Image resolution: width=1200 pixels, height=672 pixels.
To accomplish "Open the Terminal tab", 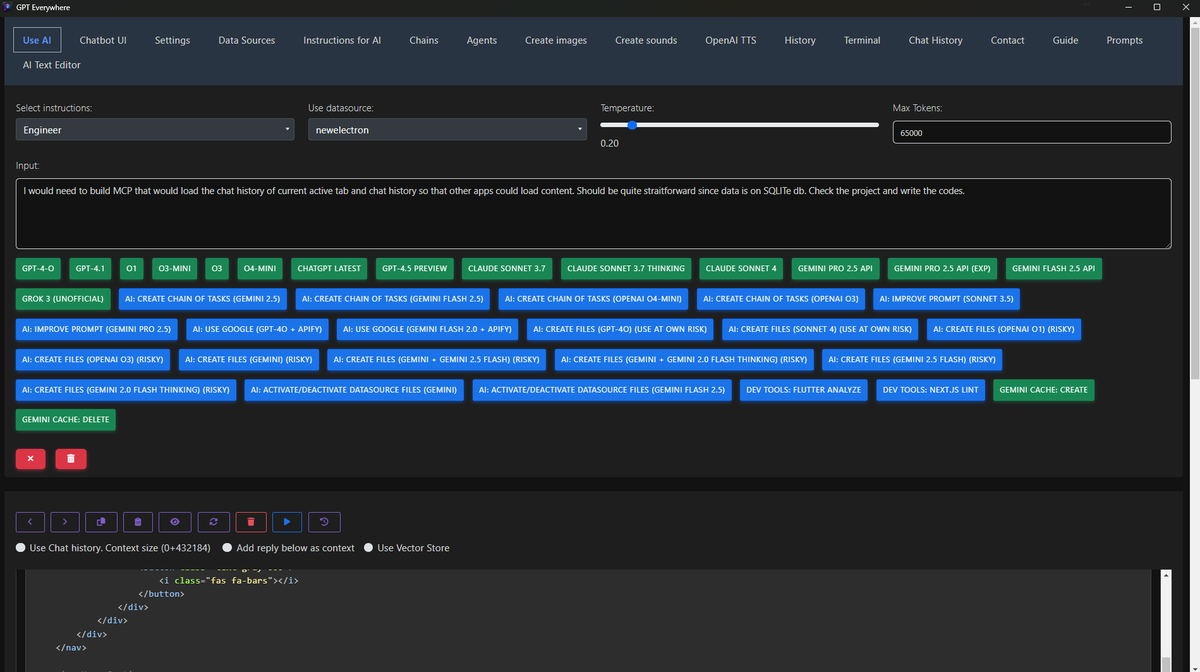I will [x=862, y=40].
